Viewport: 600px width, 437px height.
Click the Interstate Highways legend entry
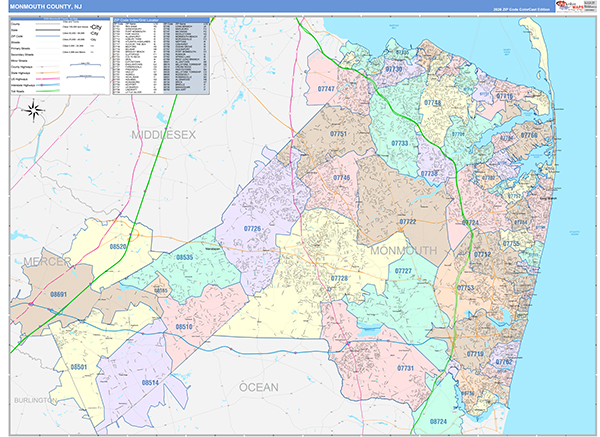(35, 85)
